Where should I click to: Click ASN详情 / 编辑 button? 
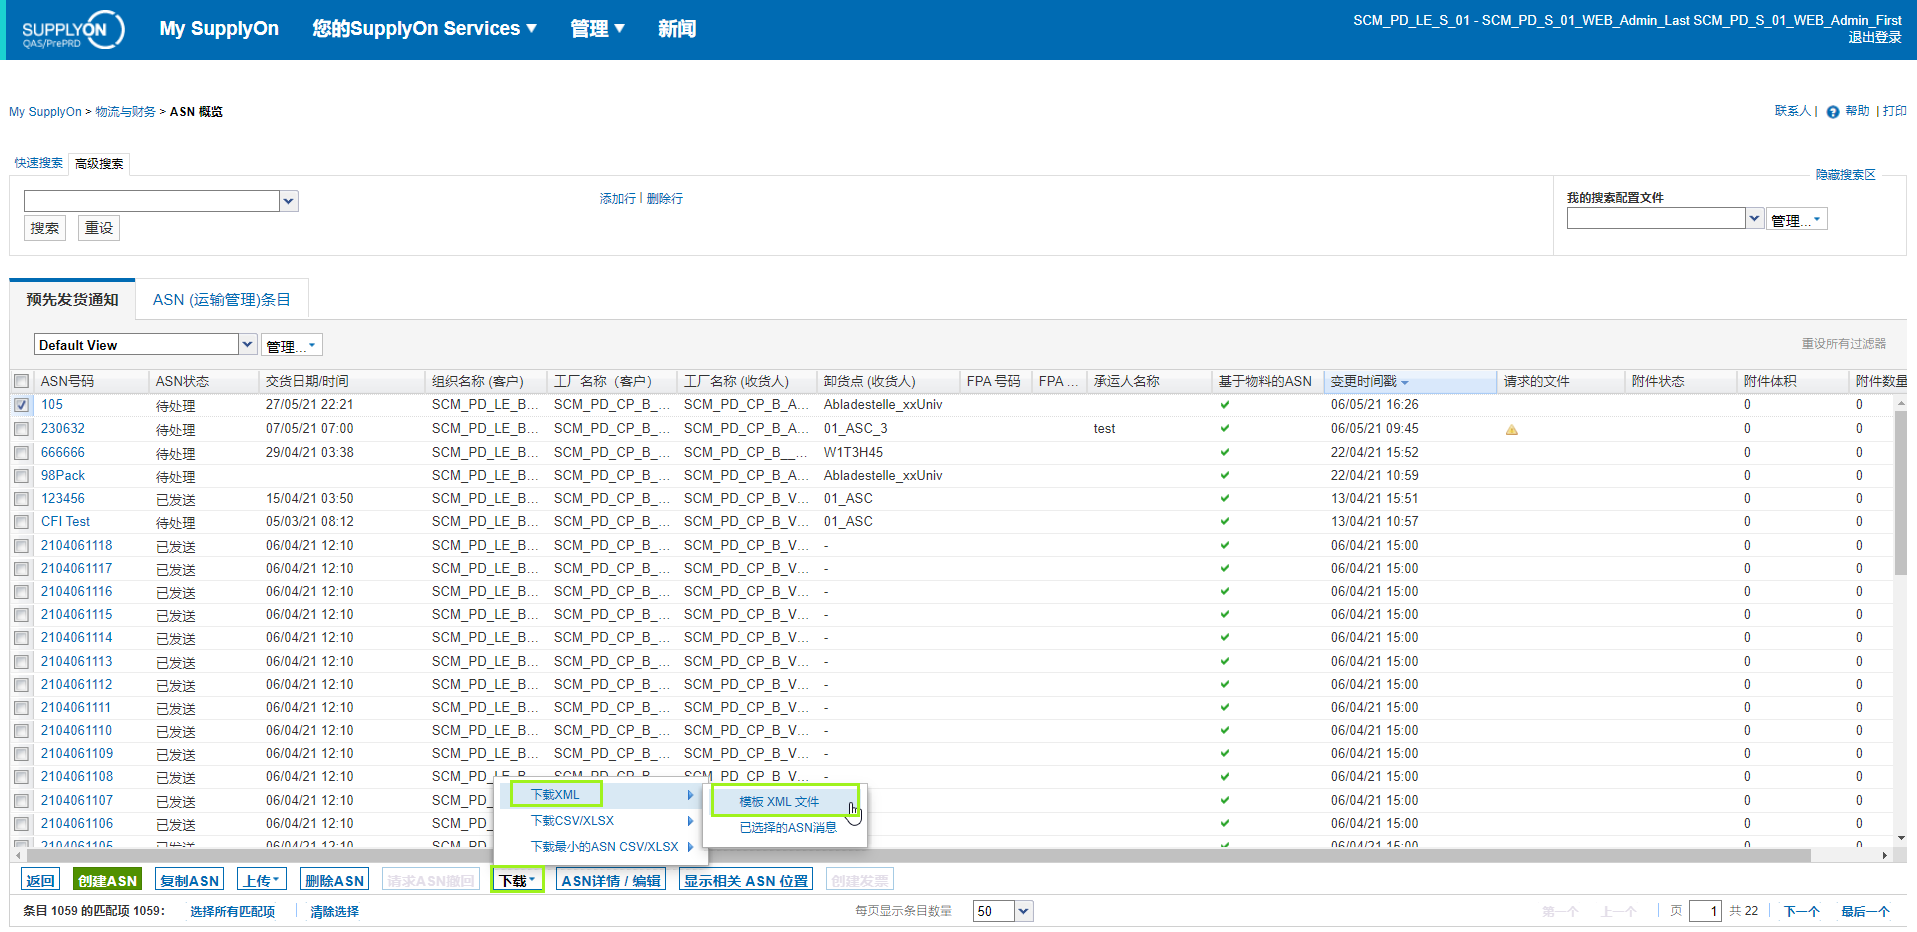[611, 880]
